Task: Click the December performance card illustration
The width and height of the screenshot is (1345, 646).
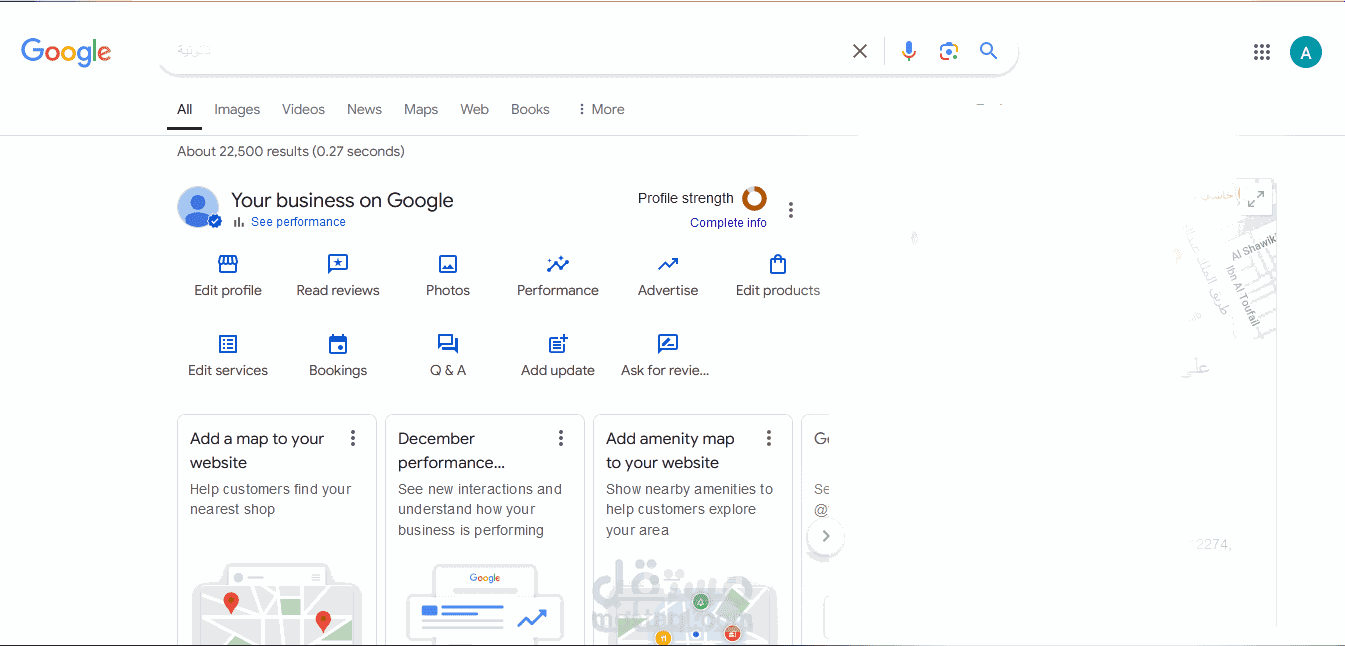Action: click(x=485, y=604)
